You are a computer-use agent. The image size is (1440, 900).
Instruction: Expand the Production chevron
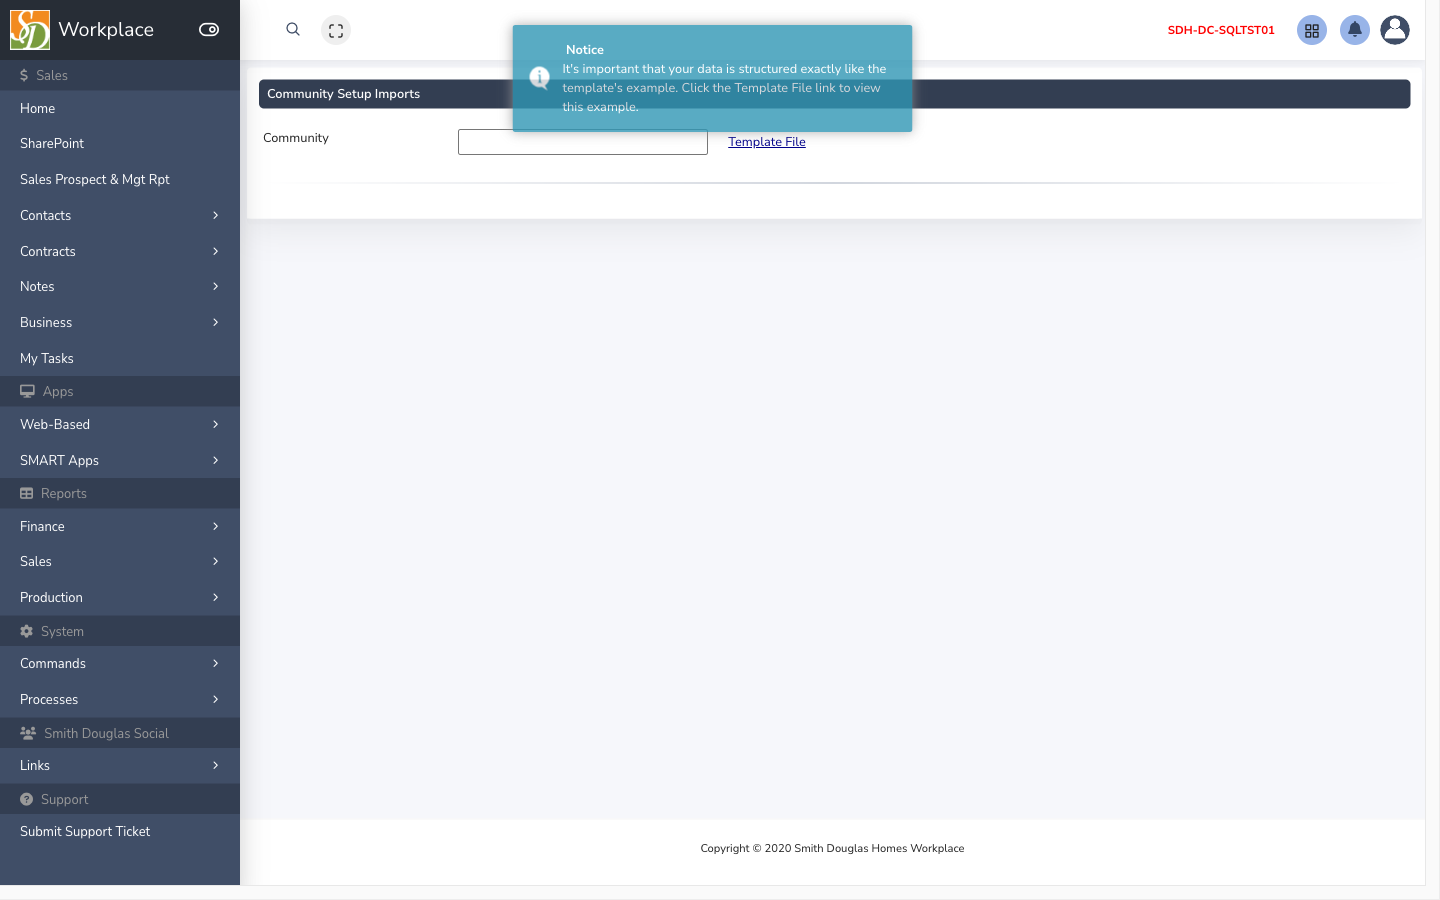(216, 598)
